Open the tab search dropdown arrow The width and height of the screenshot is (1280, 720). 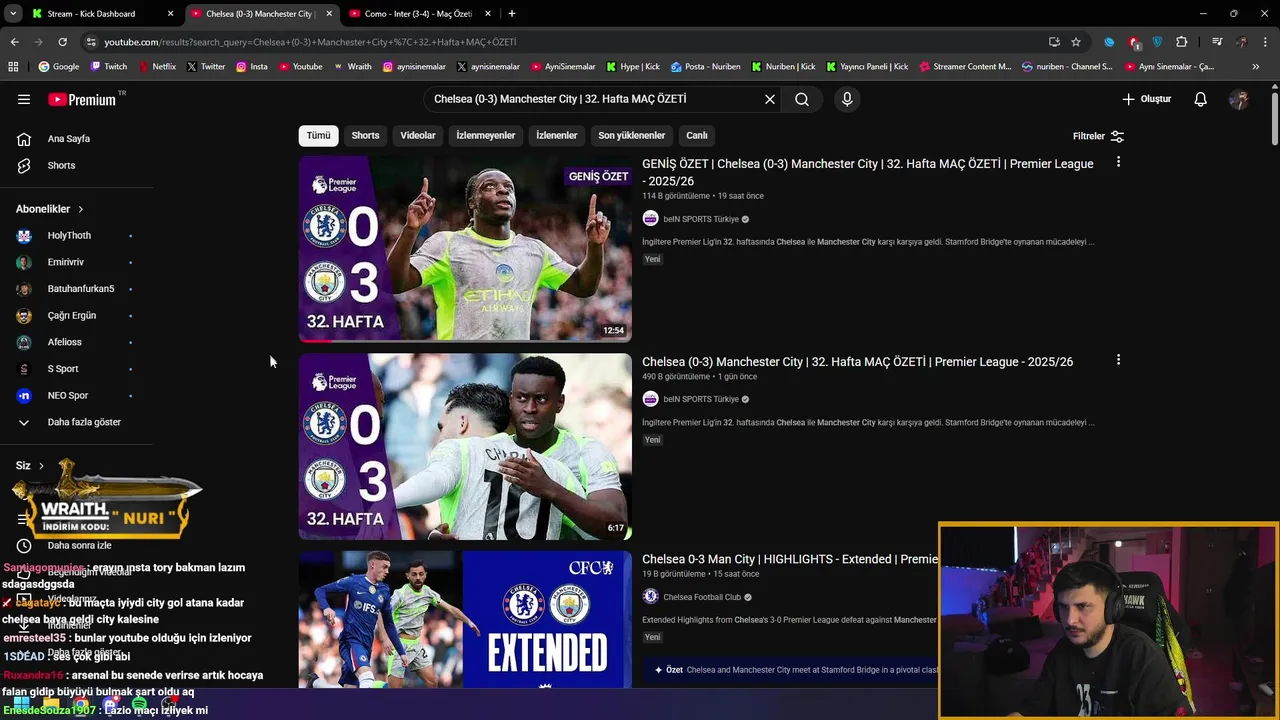(x=11, y=14)
